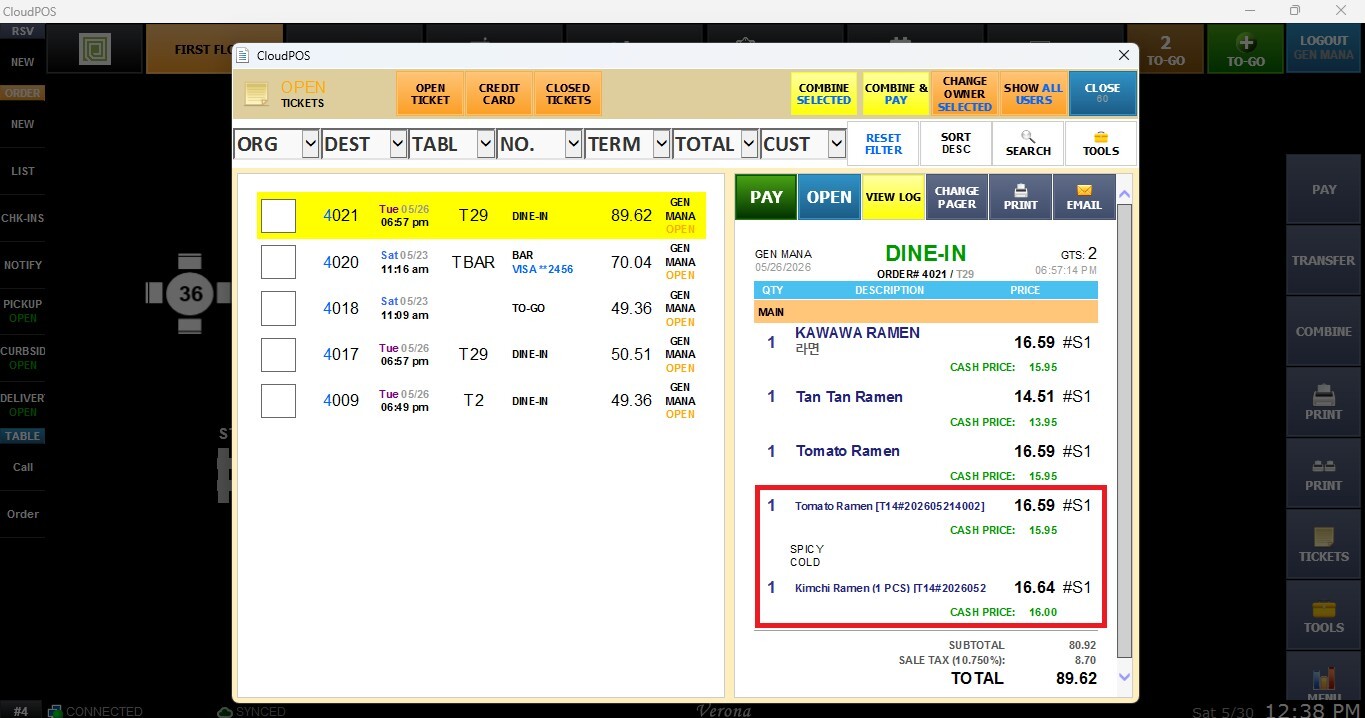Screen dimensions: 1365x718
Task: Click the SHOW ALL USERS button
Action: click(1033, 94)
